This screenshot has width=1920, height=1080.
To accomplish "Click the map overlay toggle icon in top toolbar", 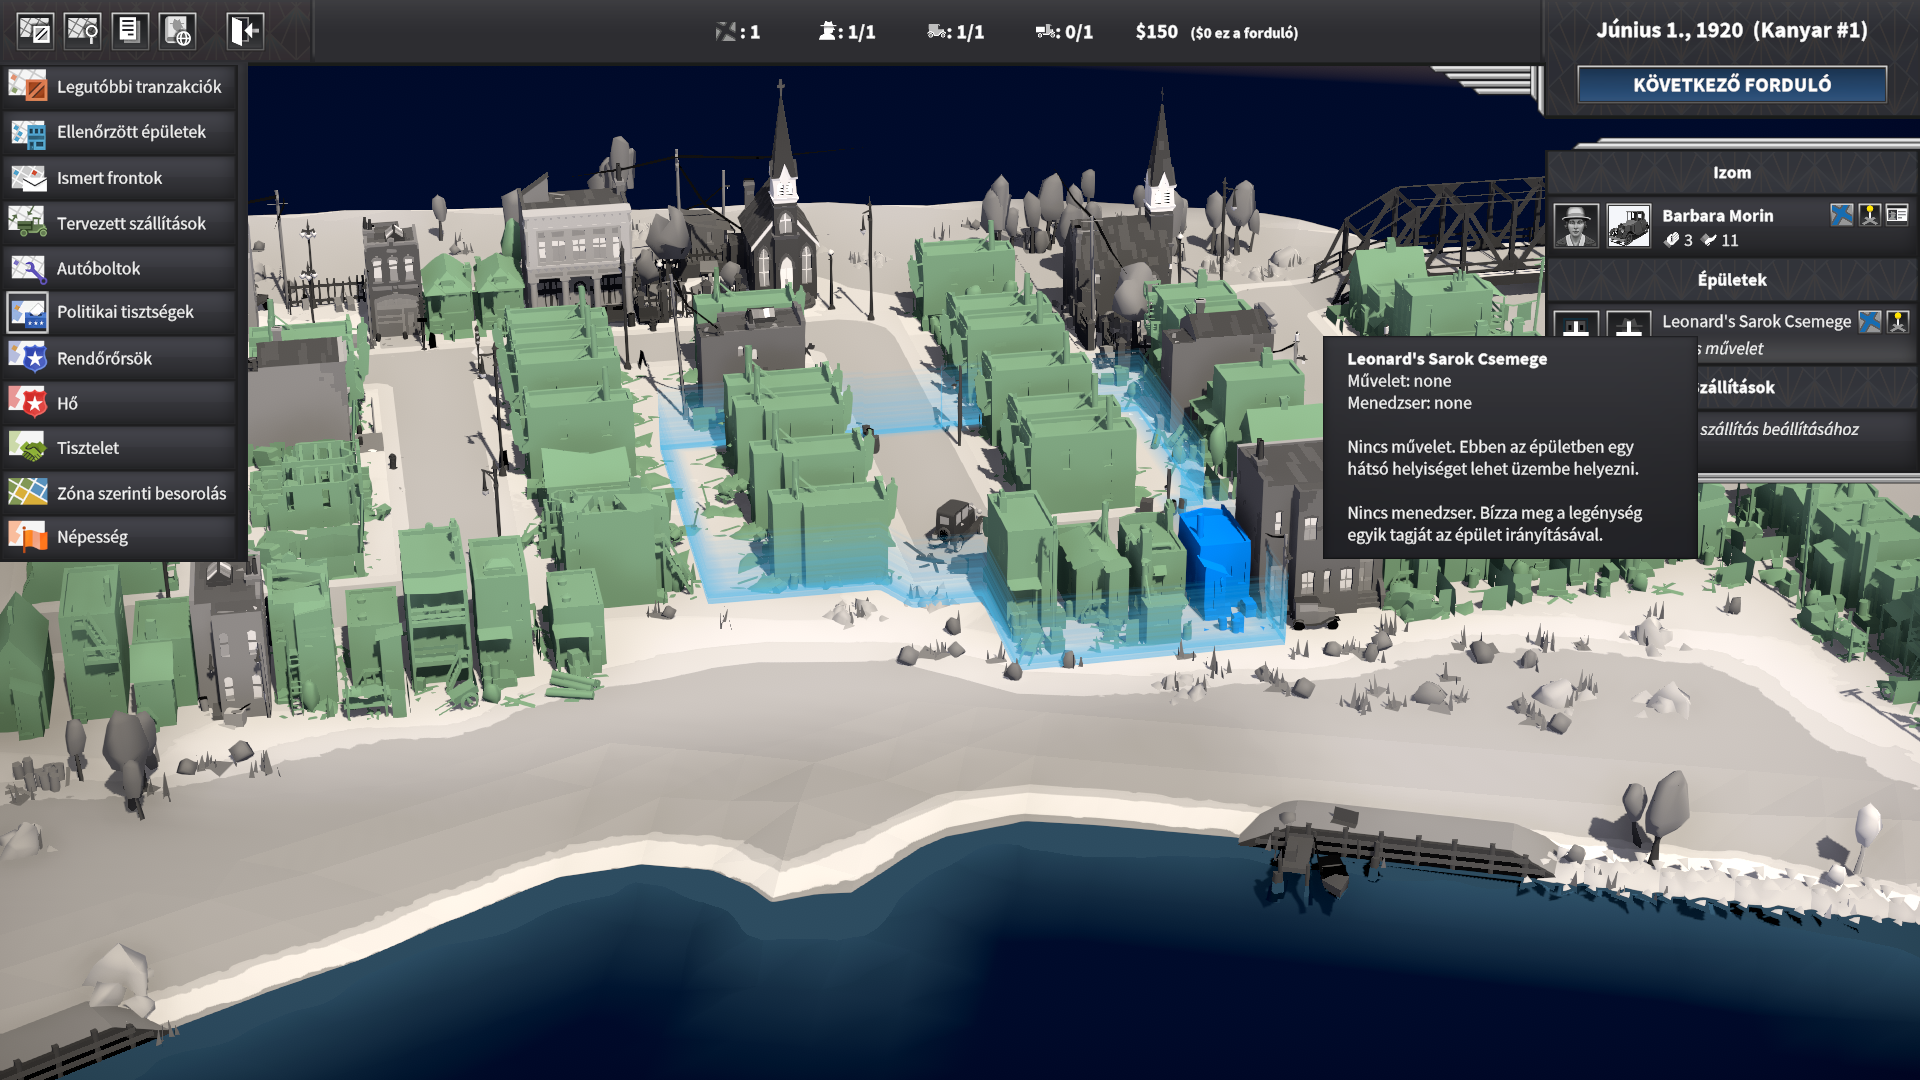I will click(35, 30).
